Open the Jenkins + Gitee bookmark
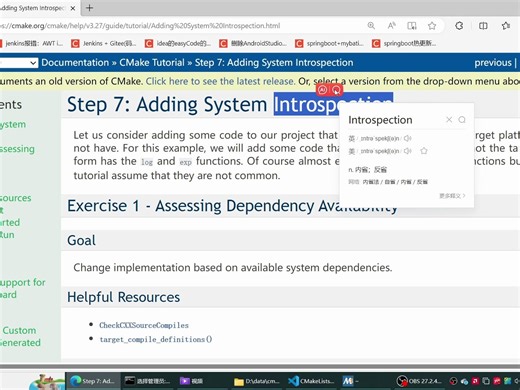This screenshot has height=390, width=520. (x=104, y=43)
